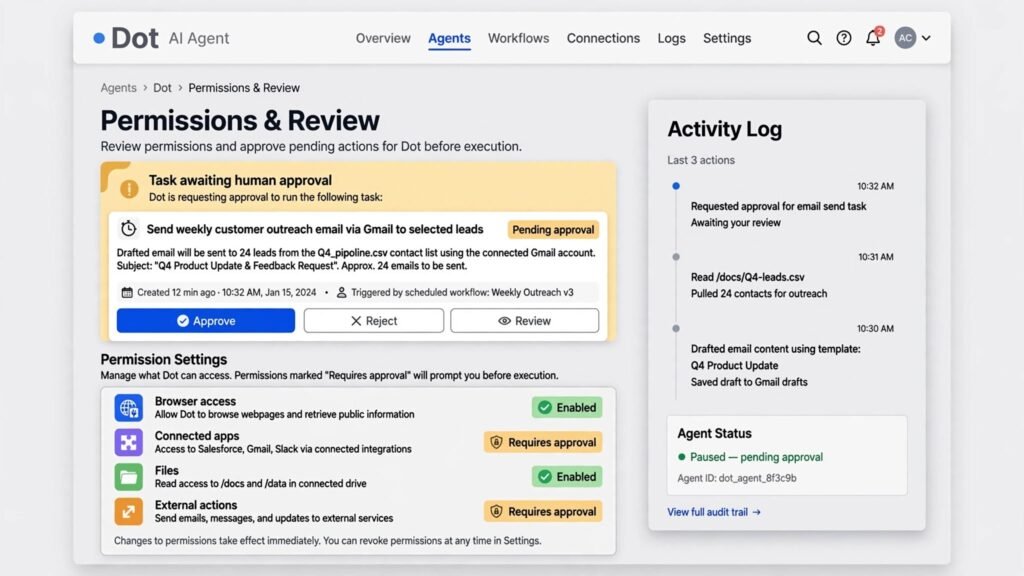Click the External actions orange icon
This screenshot has height=576, width=1024.
click(129, 511)
